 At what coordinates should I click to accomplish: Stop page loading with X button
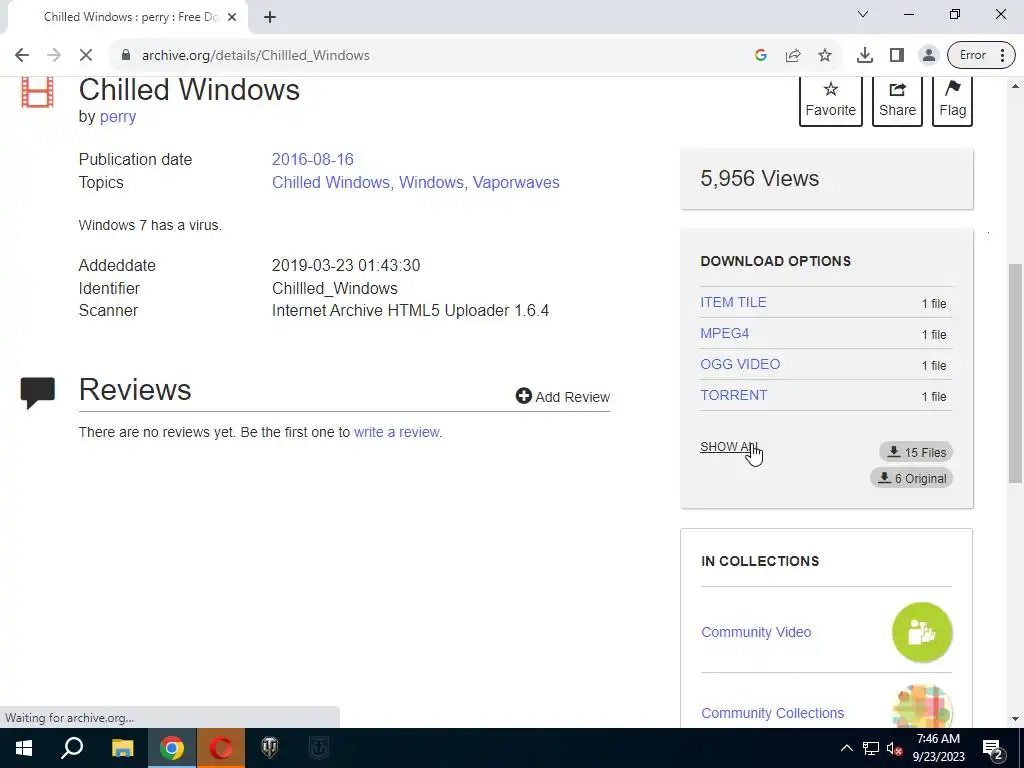pyautogui.click(x=86, y=56)
